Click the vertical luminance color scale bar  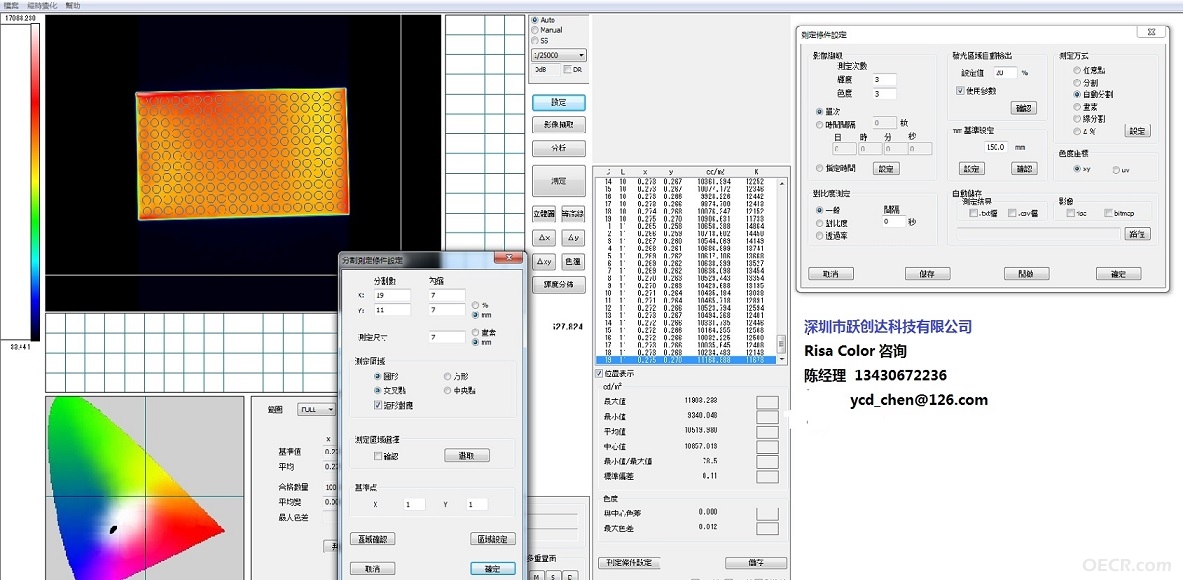pos(35,182)
